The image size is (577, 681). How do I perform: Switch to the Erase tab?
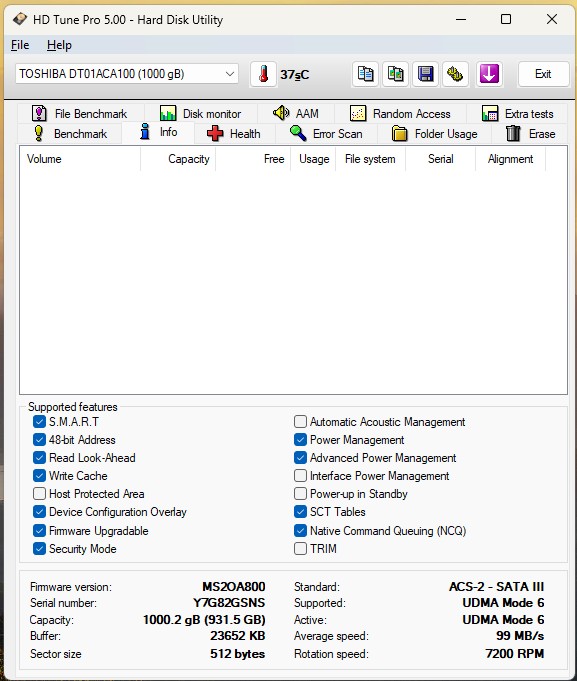[530, 134]
